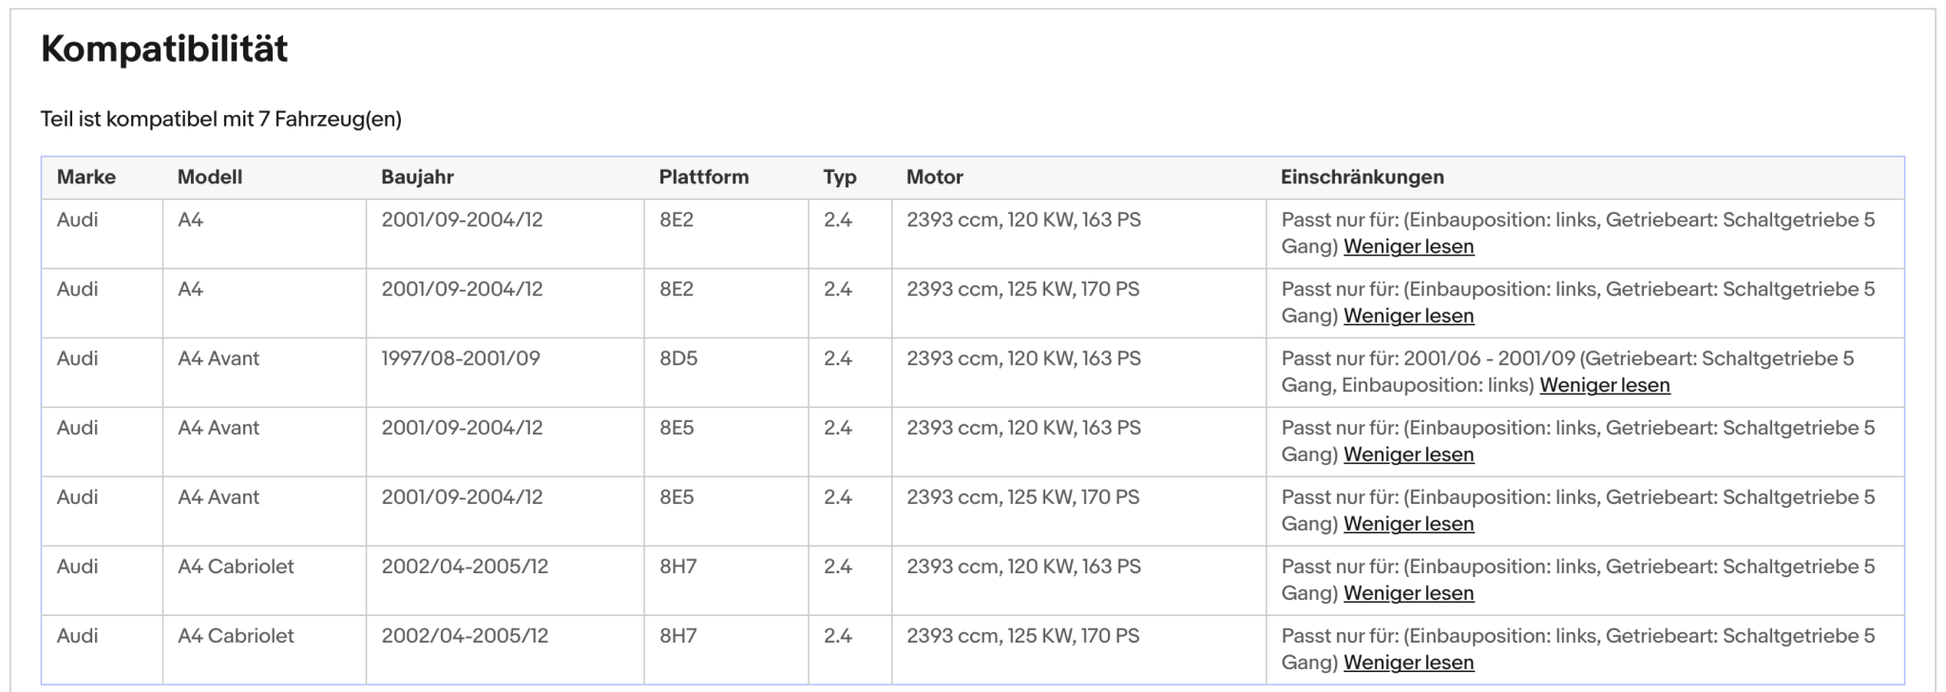
Task: Collapse restrictions for A4 Cabriolet 170 PS row
Action: point(1408,663)
